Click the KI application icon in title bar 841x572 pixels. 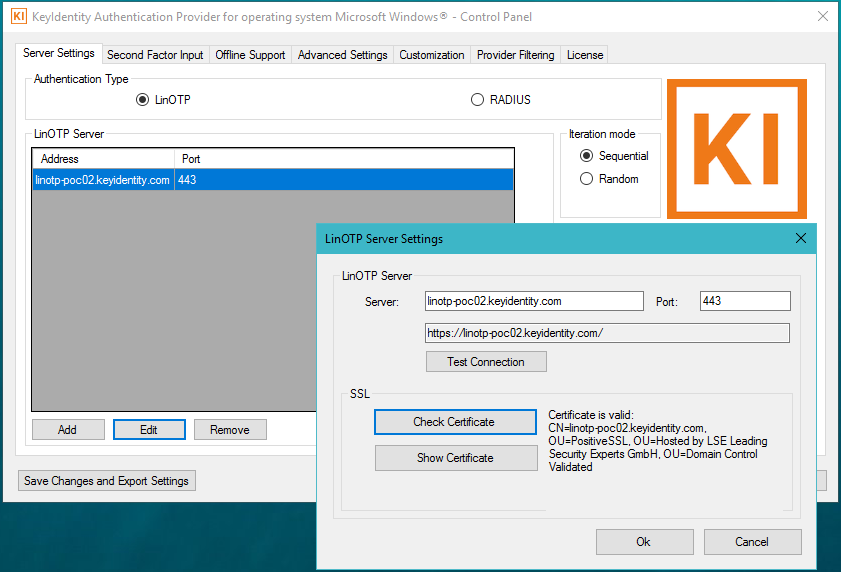(x=18, y=16)
